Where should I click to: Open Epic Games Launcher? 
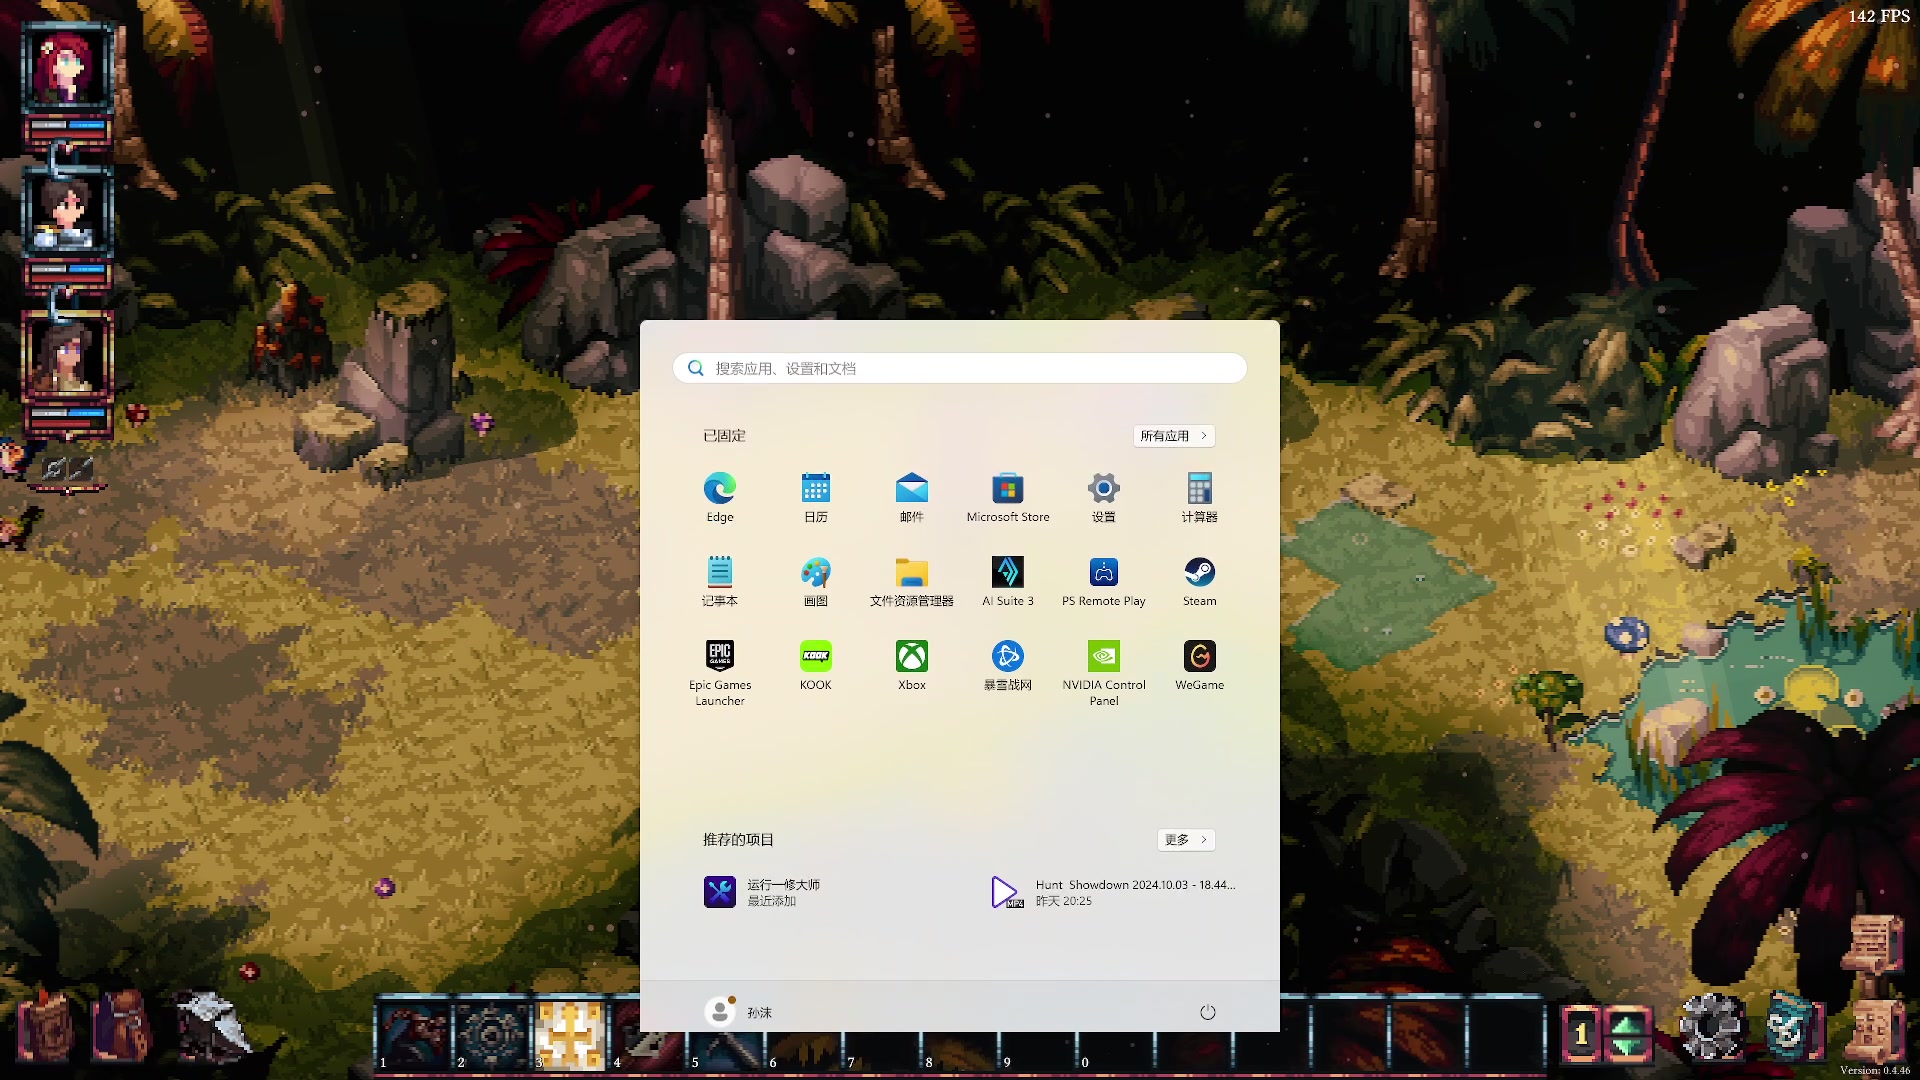(720, 672)
